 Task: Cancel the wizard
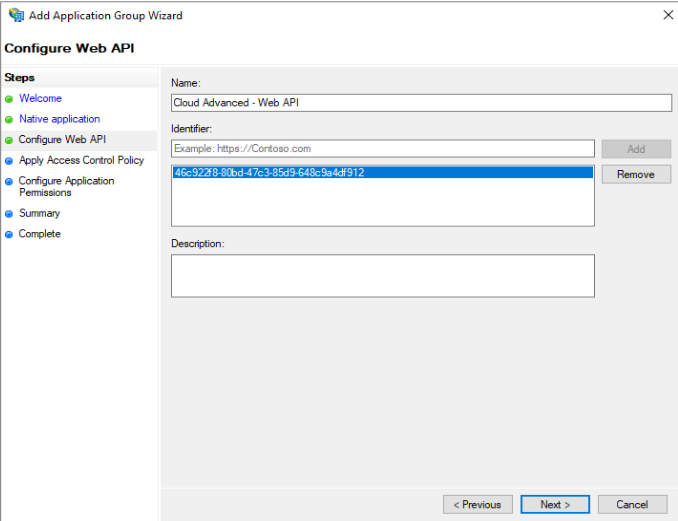click(632, 504)
